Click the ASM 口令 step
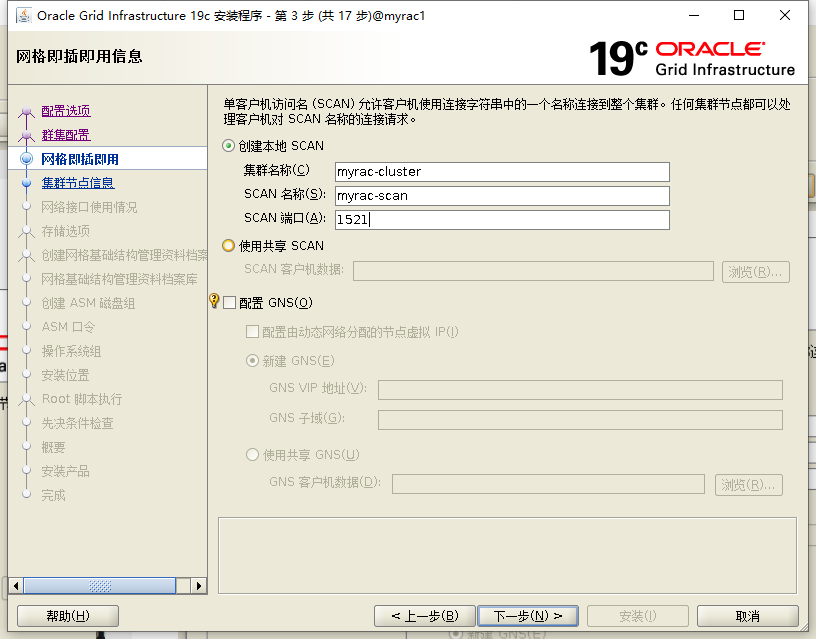The image size is (816, 639). pos(68,327)
